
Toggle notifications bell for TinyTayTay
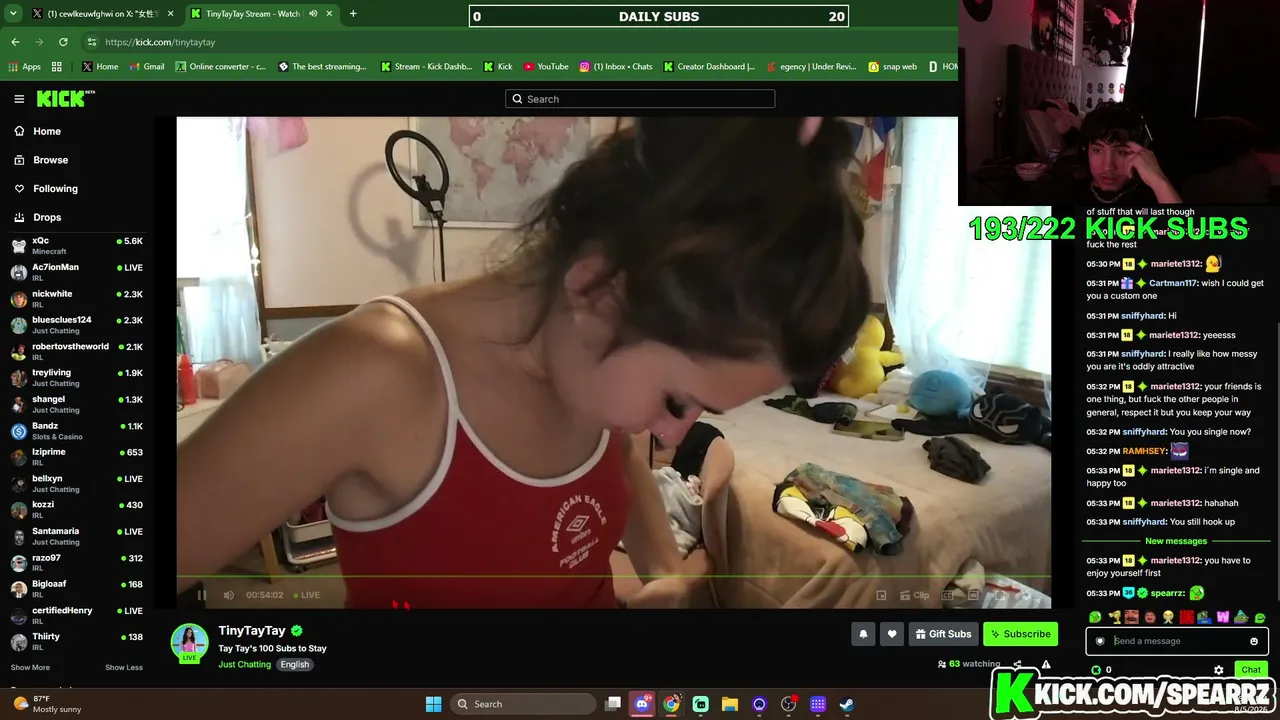pyautogui.click(x=863, y=634)
